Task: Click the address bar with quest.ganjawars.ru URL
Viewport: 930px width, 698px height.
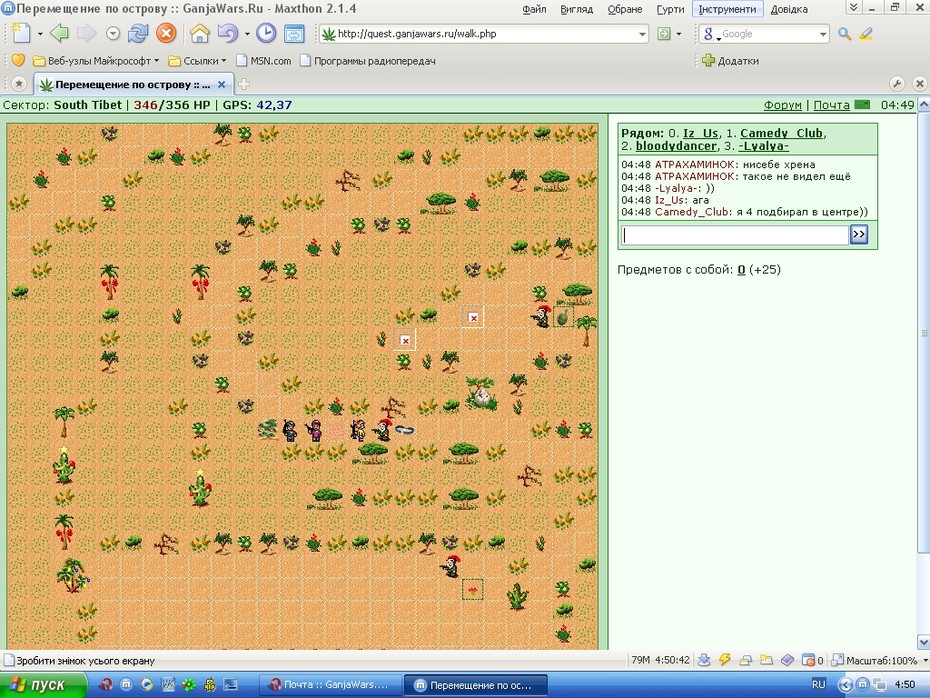Action: tap(483, 34)
